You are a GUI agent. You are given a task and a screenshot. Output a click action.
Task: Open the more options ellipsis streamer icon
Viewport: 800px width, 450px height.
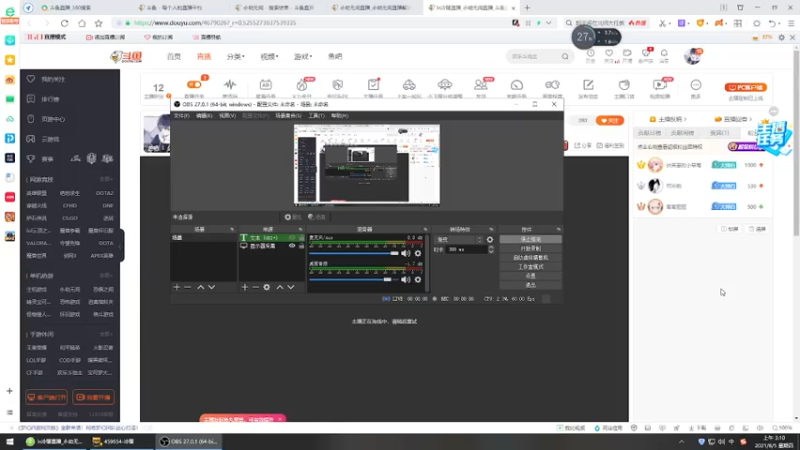pos(696,85)
